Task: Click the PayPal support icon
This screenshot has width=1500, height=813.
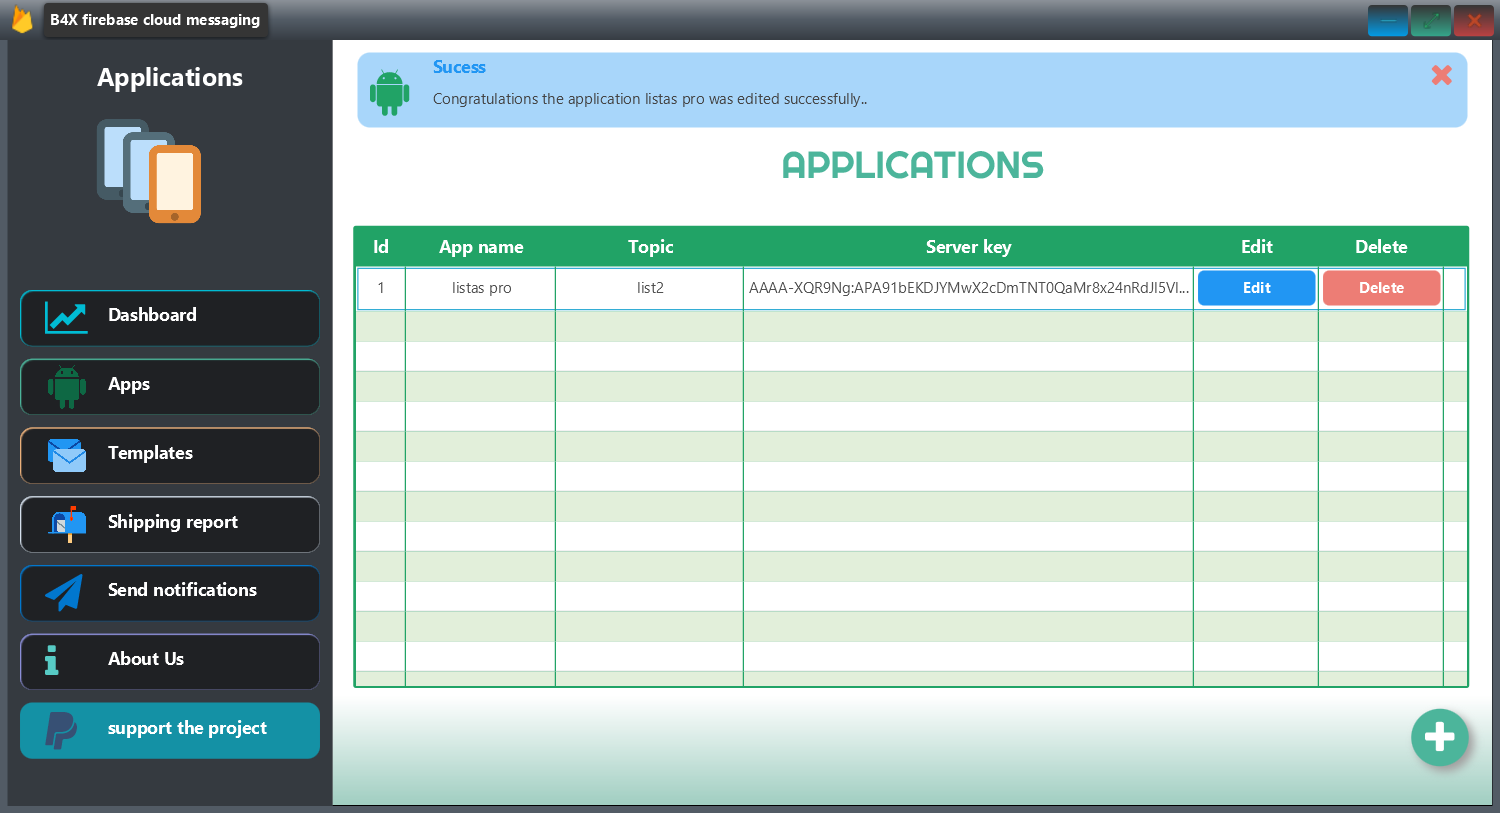Action: tap(61, 730)
